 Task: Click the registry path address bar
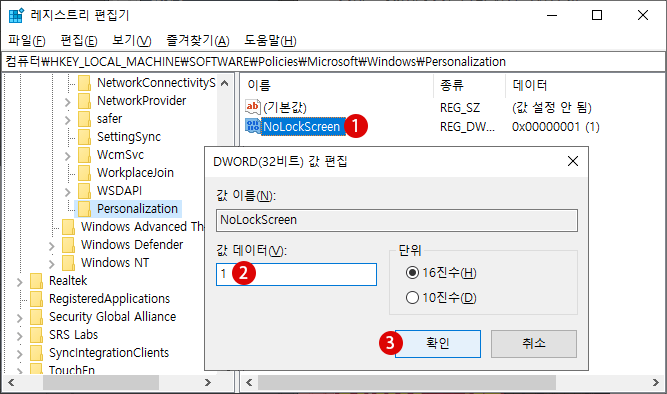tap(334, 62)
